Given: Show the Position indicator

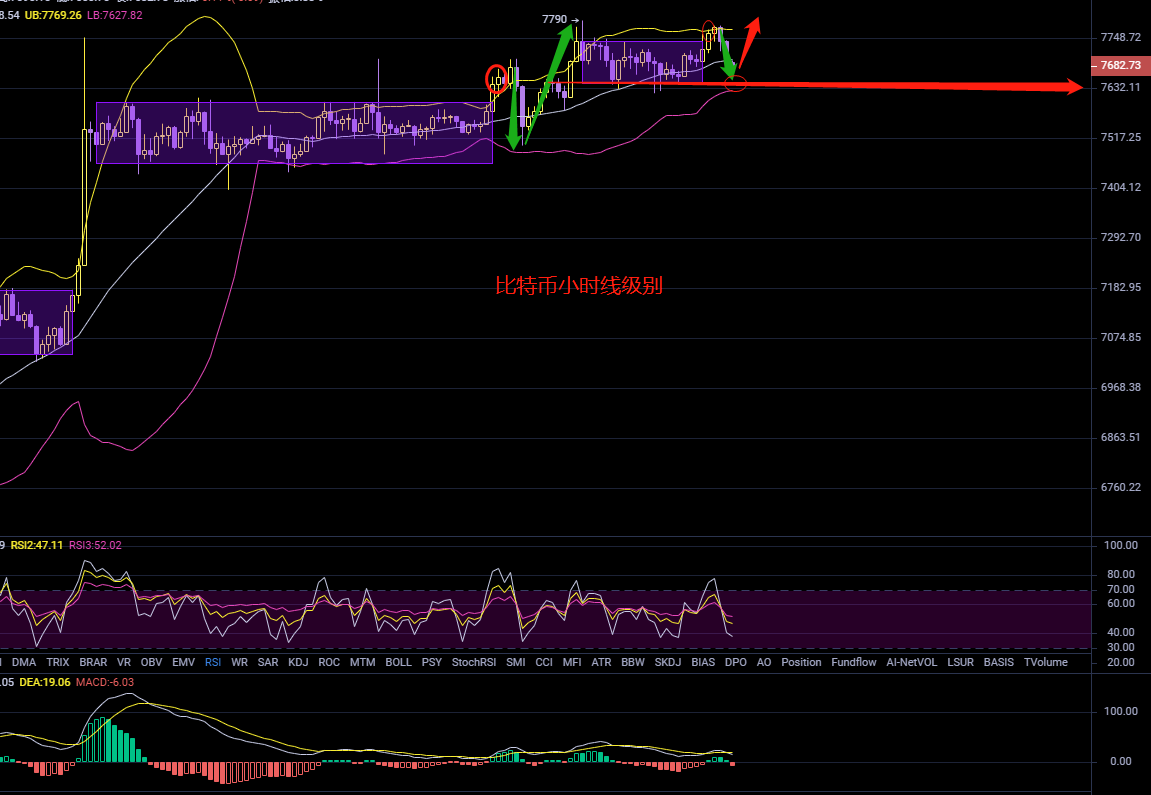Looking at the screenshot, I should 801,662.
